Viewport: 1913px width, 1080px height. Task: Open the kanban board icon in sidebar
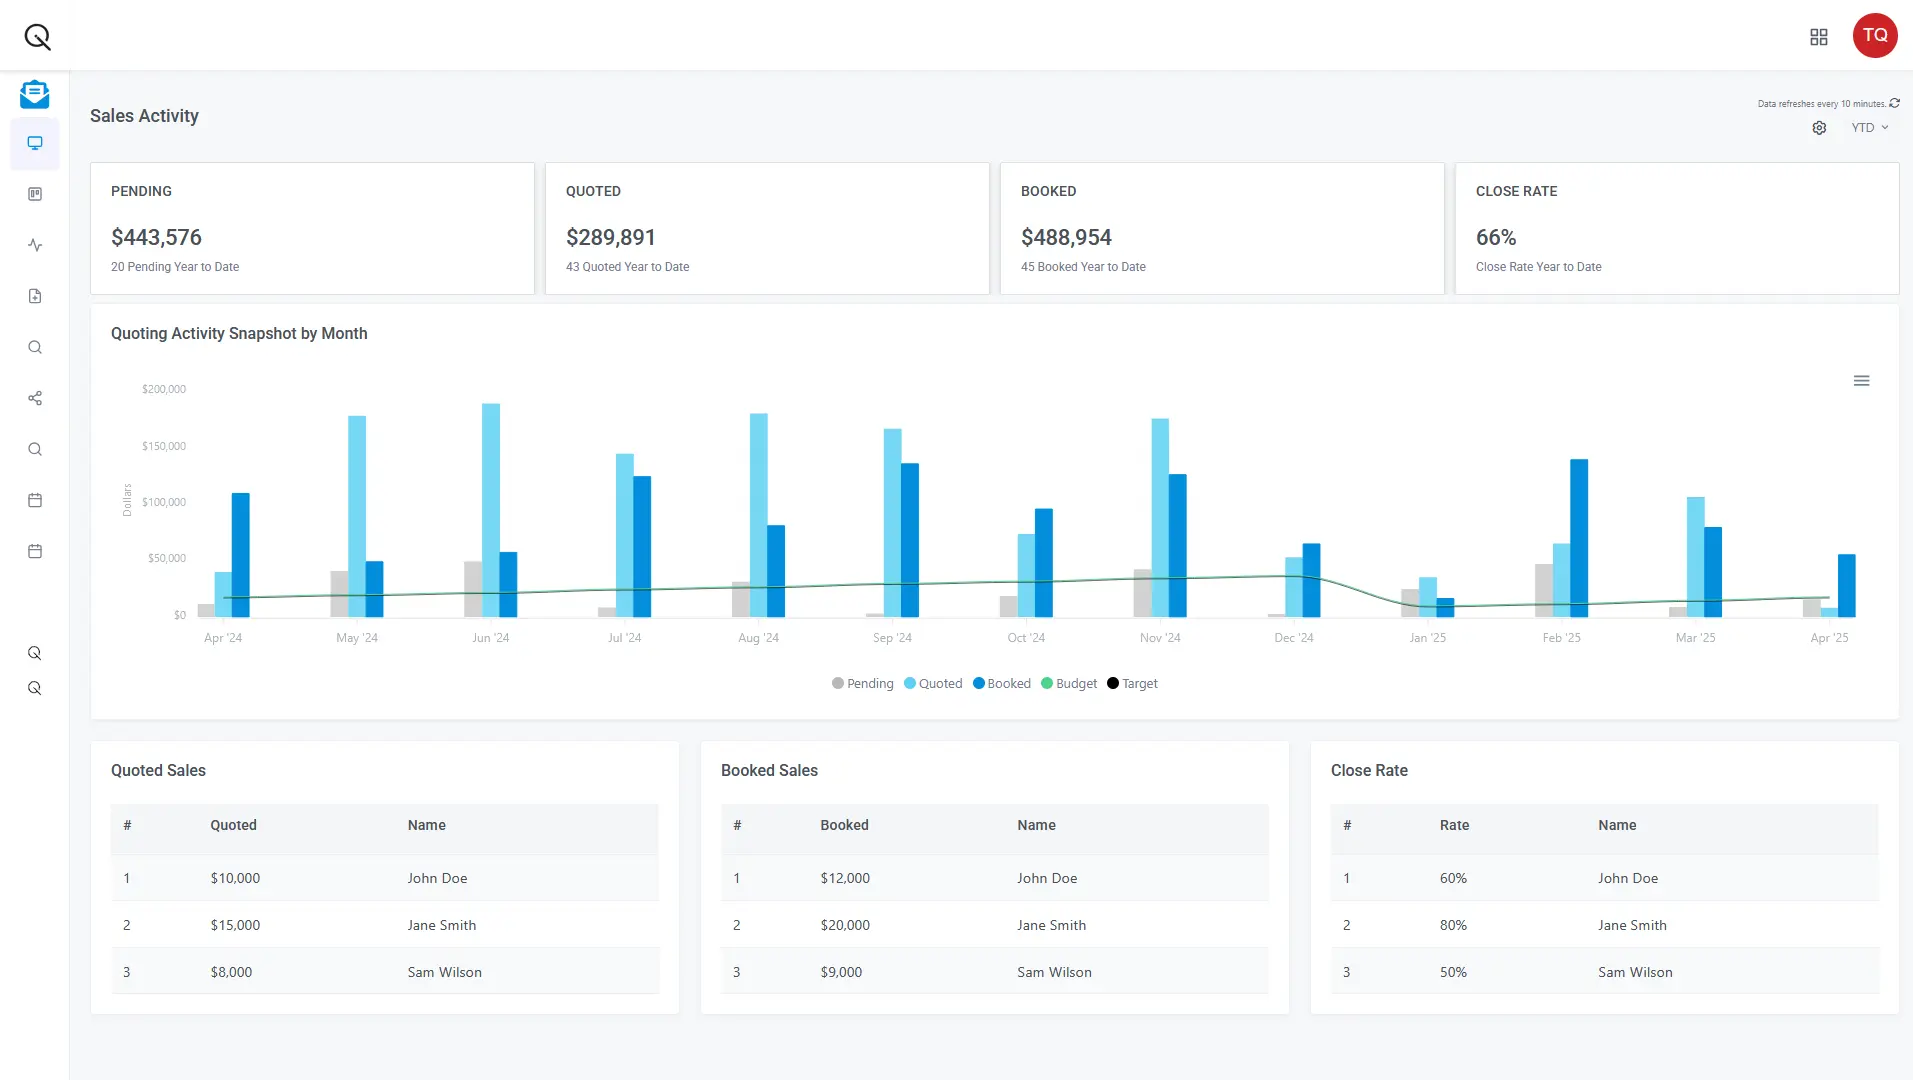[x=35, y=194]
